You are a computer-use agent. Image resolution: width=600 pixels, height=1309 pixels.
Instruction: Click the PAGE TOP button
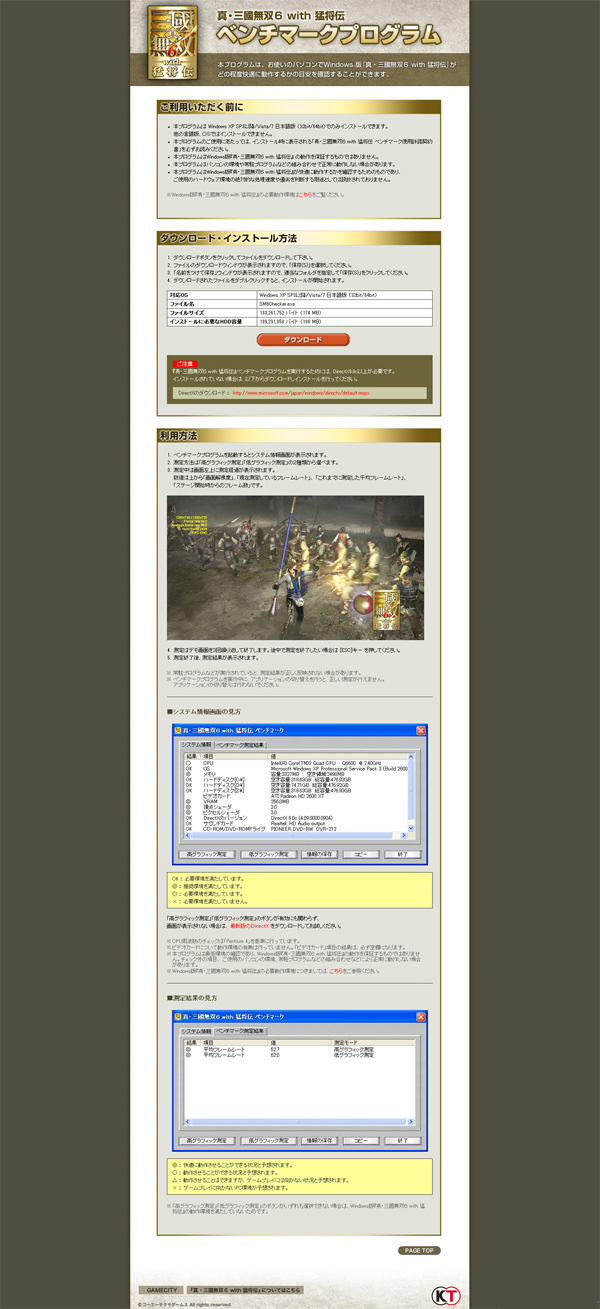click(419, 1250)
